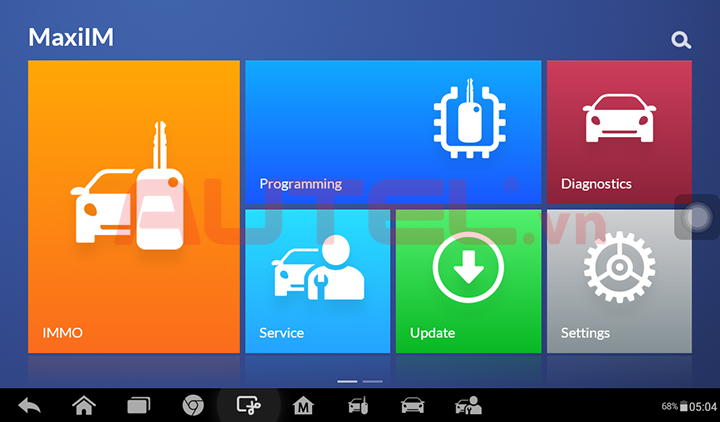Launch the Chrome browser icon
The image size is (720, 422).
(193, 406)
